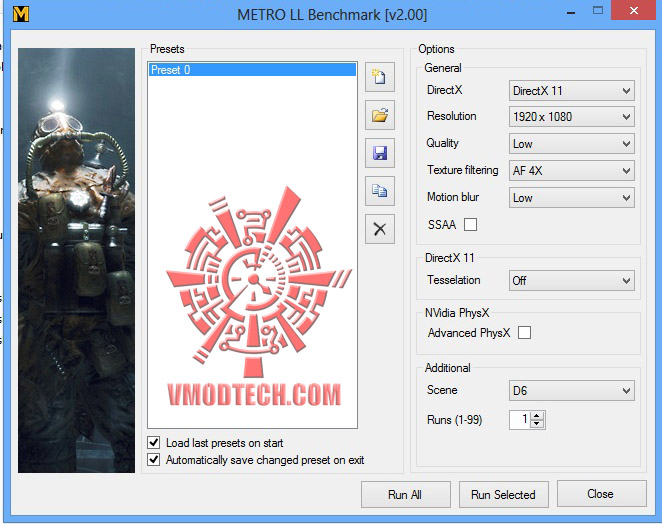This screenshot has width=662, height=524.
Task: Minimize the benchmark window
Action: tap(570, 13)
